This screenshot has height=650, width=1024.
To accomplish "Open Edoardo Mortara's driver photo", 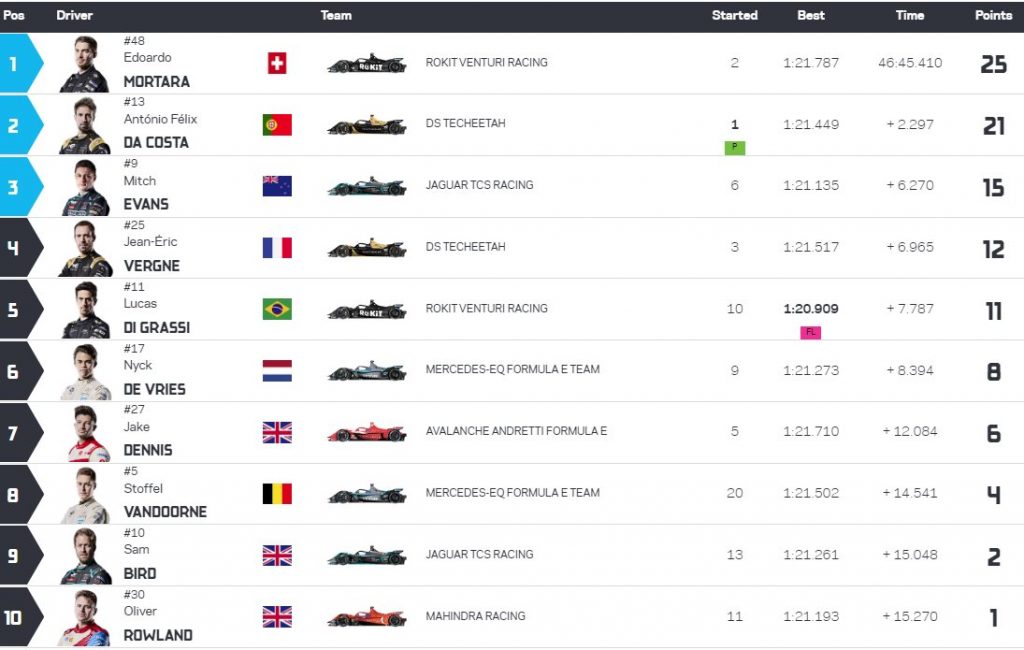I will (86, 64).
